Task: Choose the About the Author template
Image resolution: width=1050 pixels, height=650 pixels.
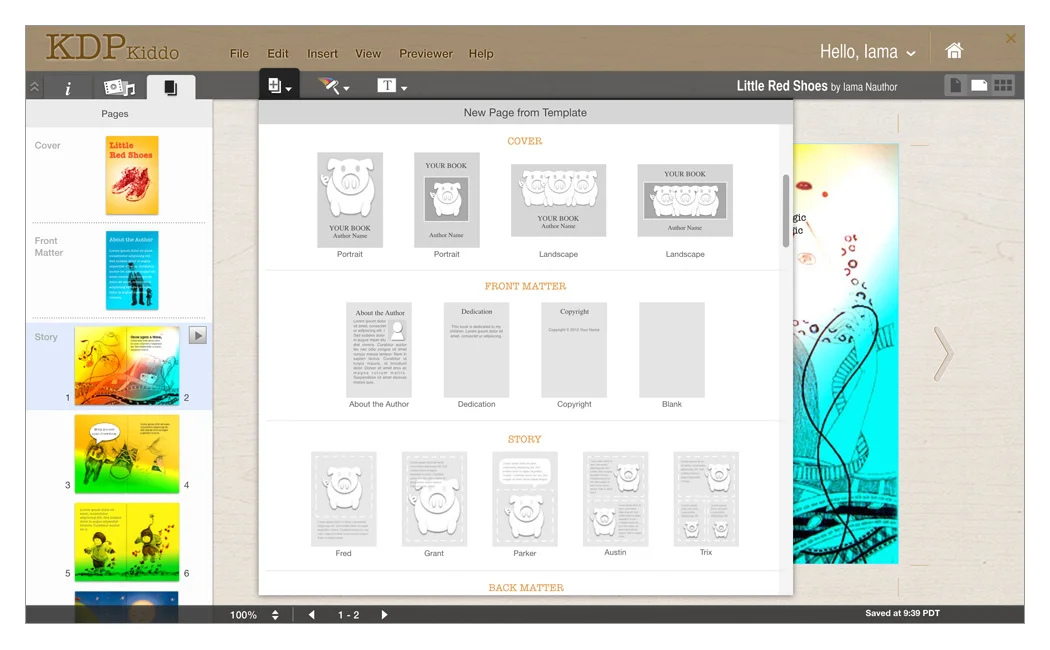Action: tap(379, 350)
